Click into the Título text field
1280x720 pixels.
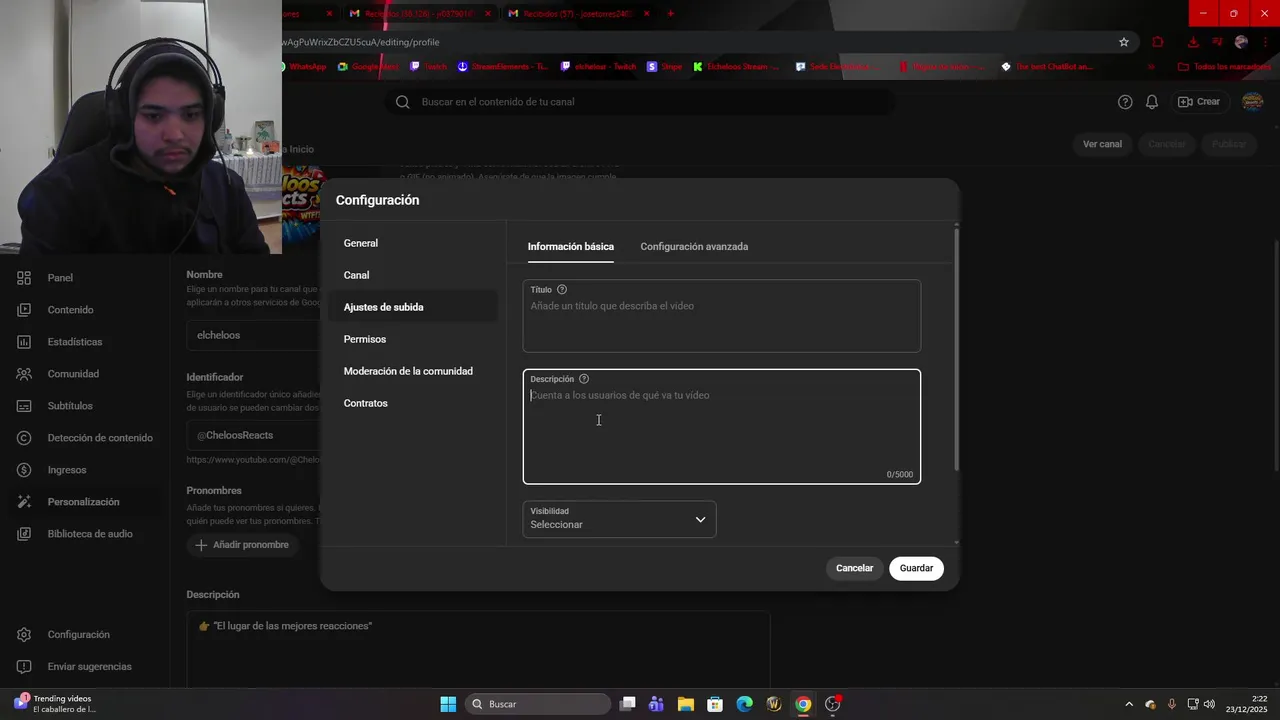click(722, 316)
